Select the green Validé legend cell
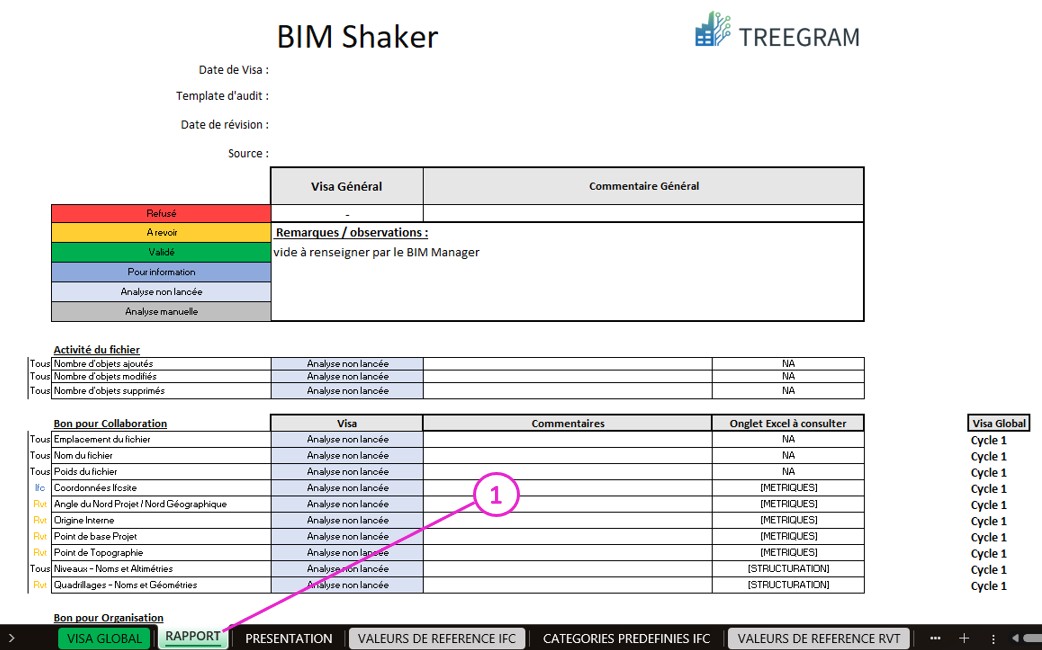Screen dimensions: 1042x650 (x=160, y=252)
